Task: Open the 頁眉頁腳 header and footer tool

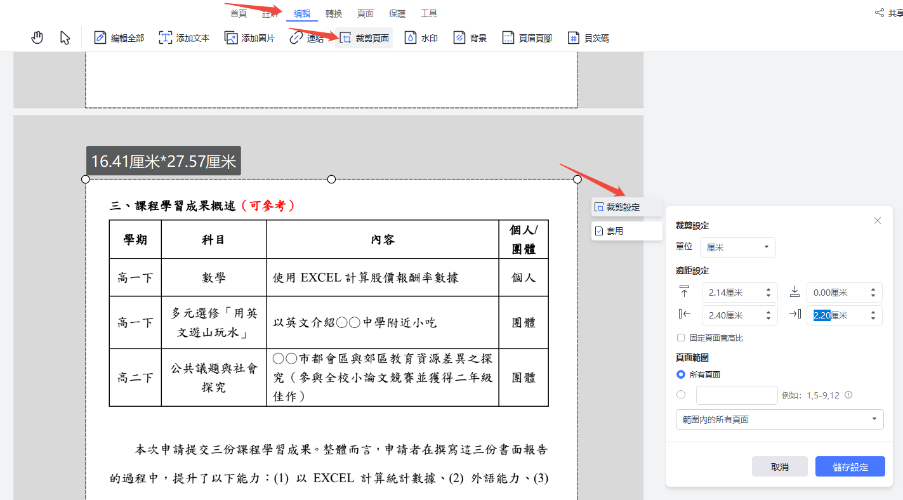Action: (527, 38)
